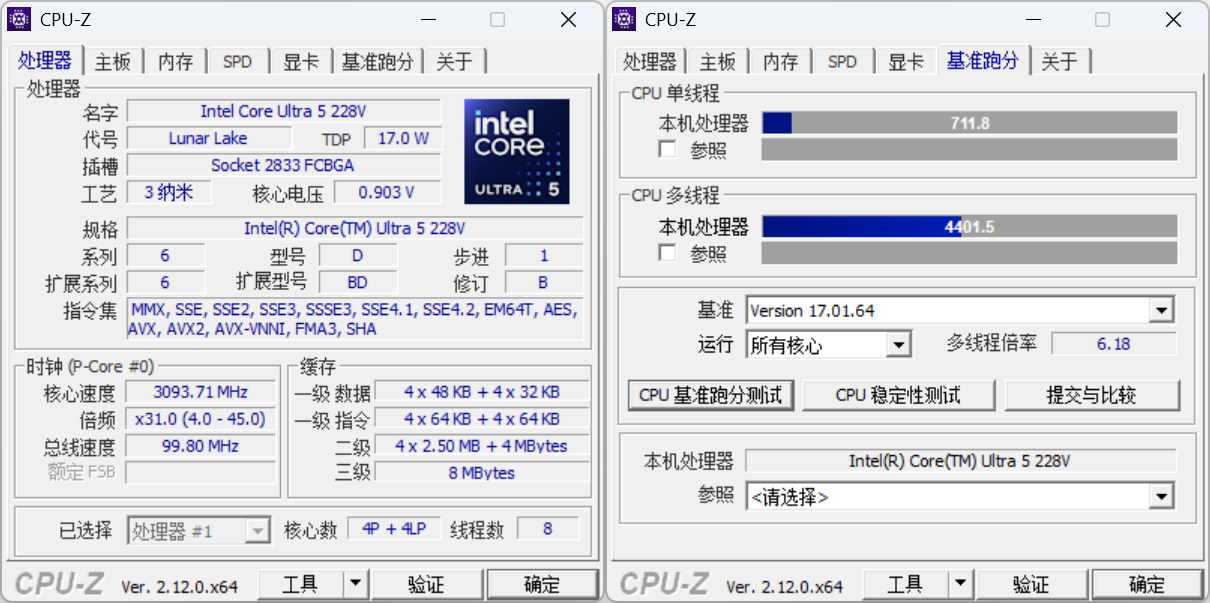Open 关于 tab in left window
This screenshot has height=603, width=1210.
point(455,62)
